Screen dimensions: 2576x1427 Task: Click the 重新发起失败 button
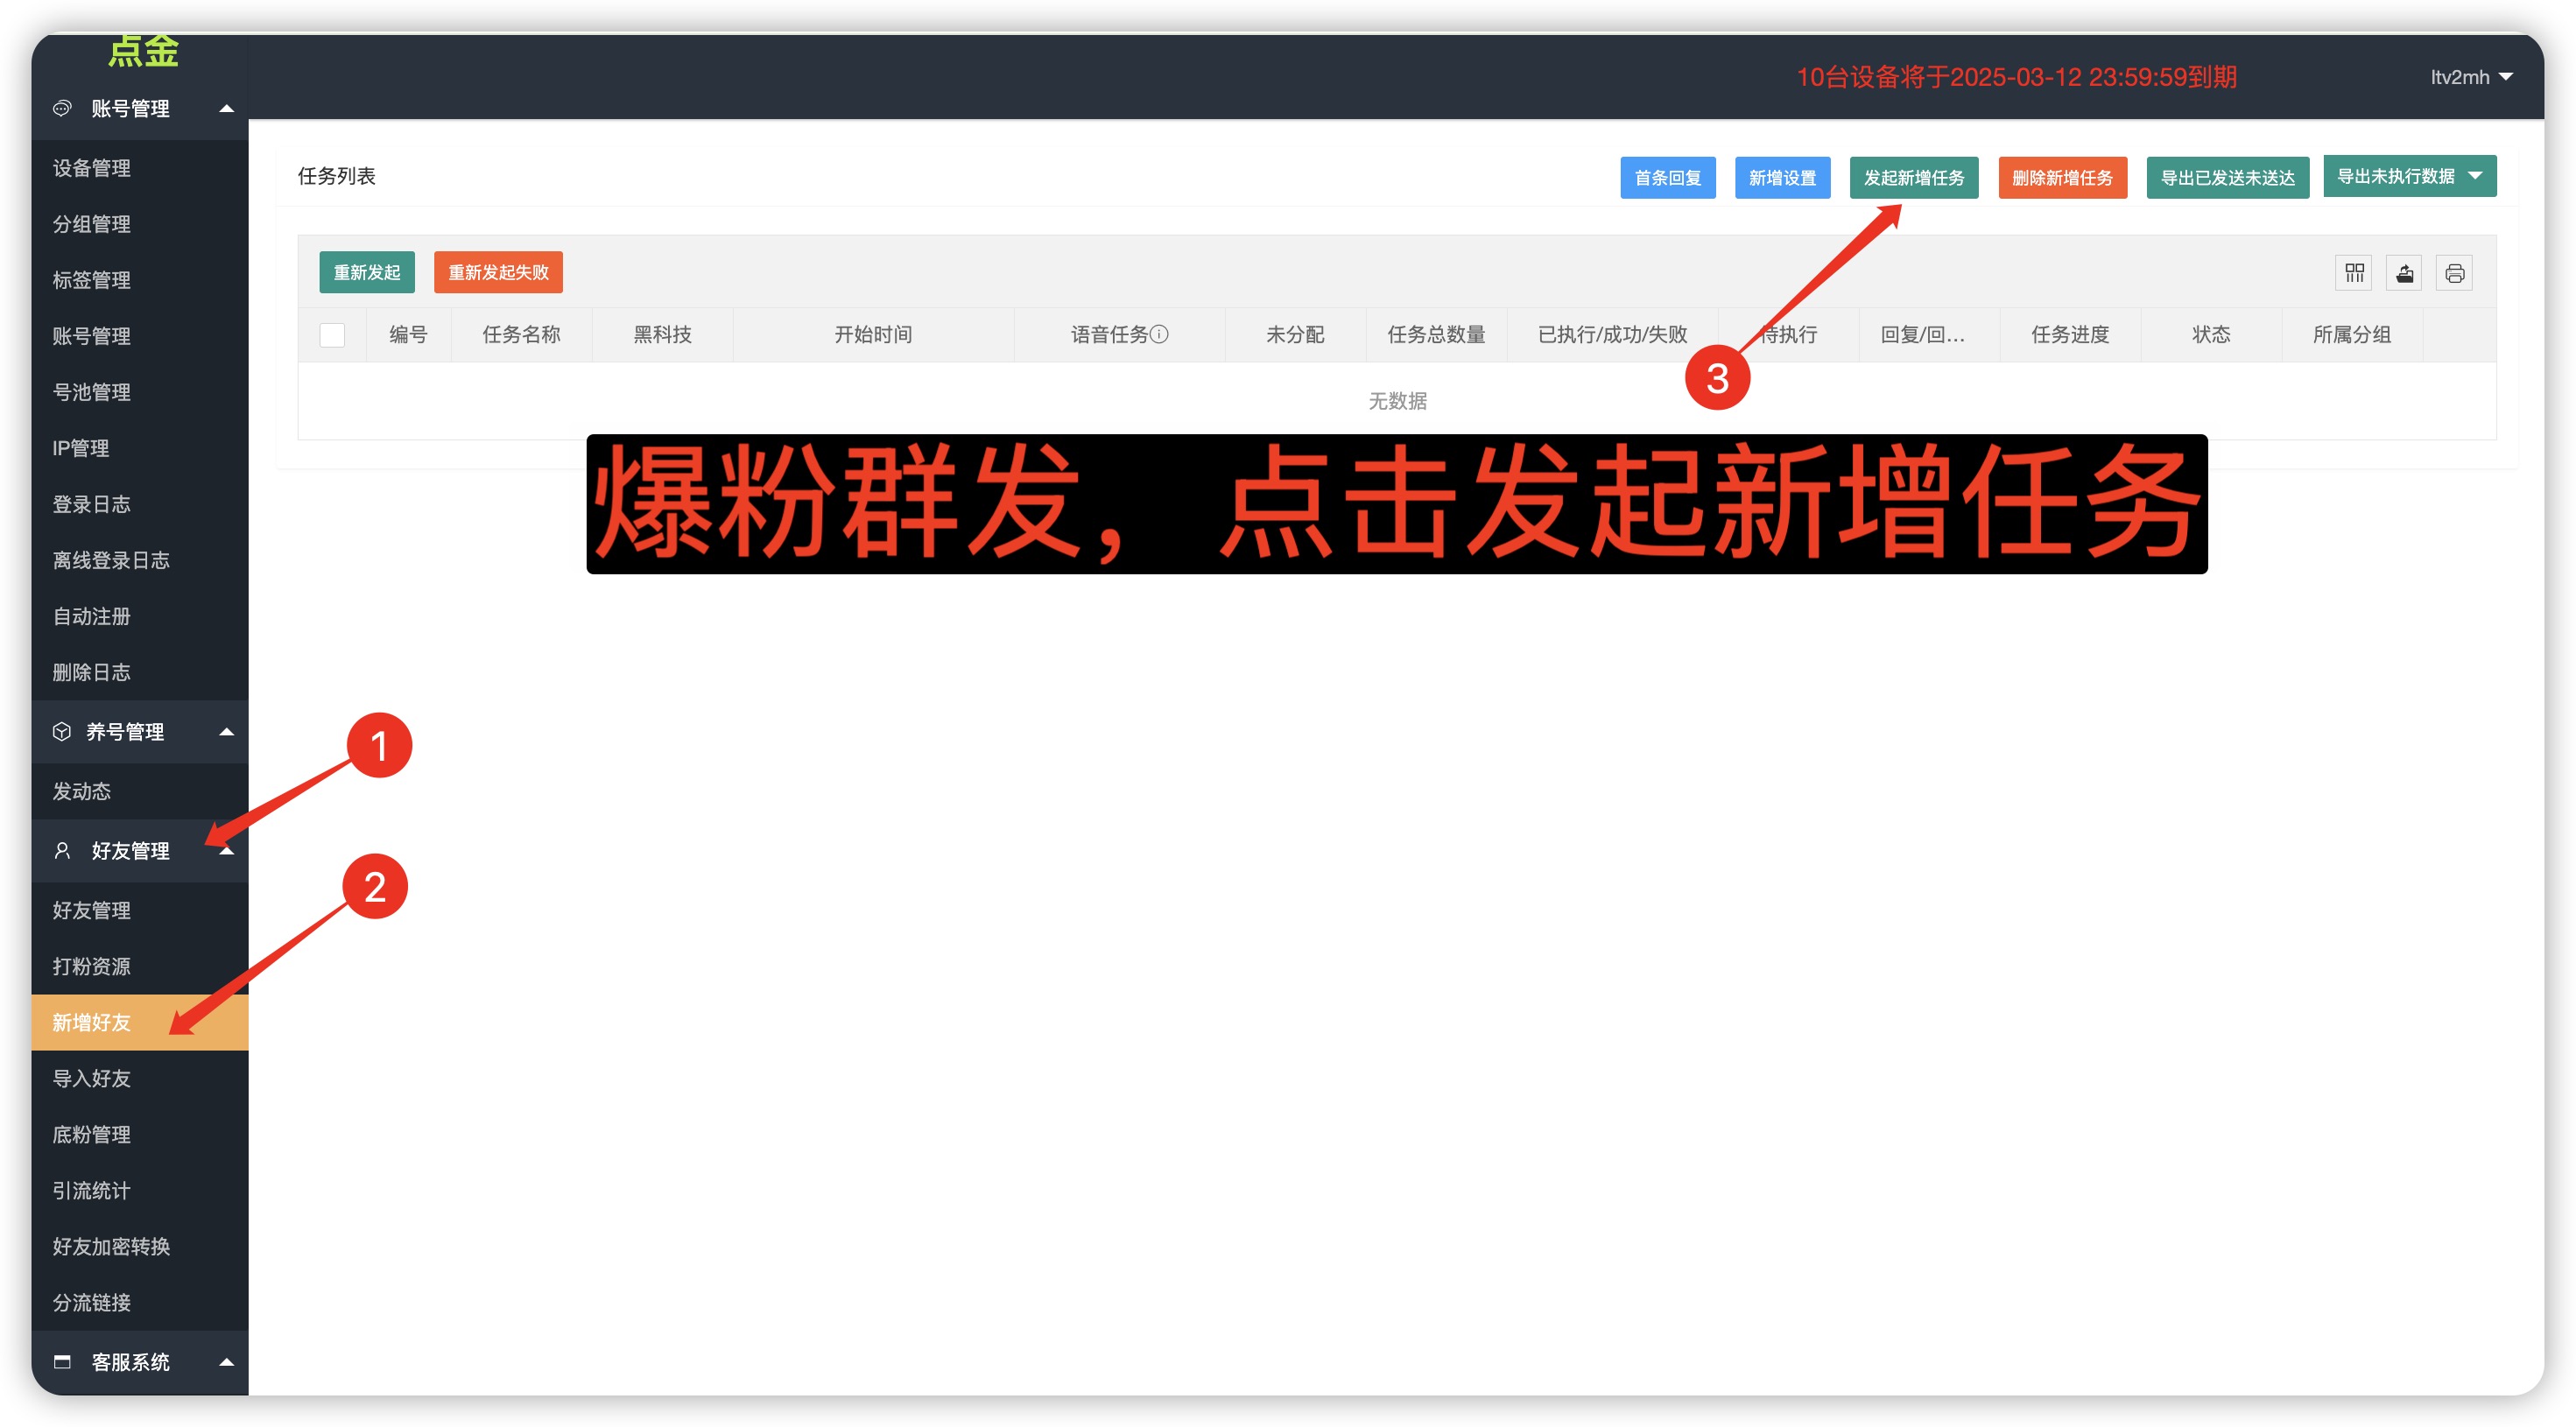[x=498, y=272]
